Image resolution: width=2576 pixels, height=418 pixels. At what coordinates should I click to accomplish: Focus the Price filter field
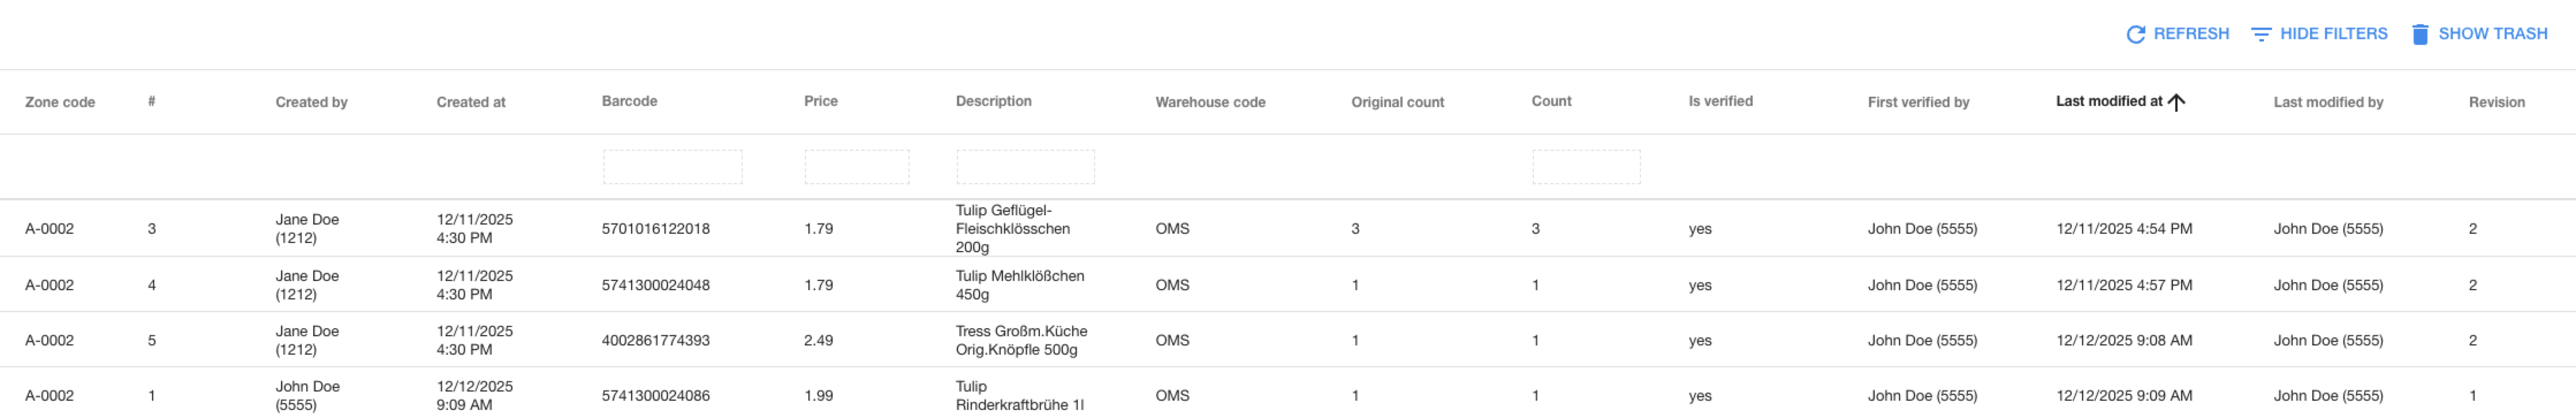[x=856, y=167]
